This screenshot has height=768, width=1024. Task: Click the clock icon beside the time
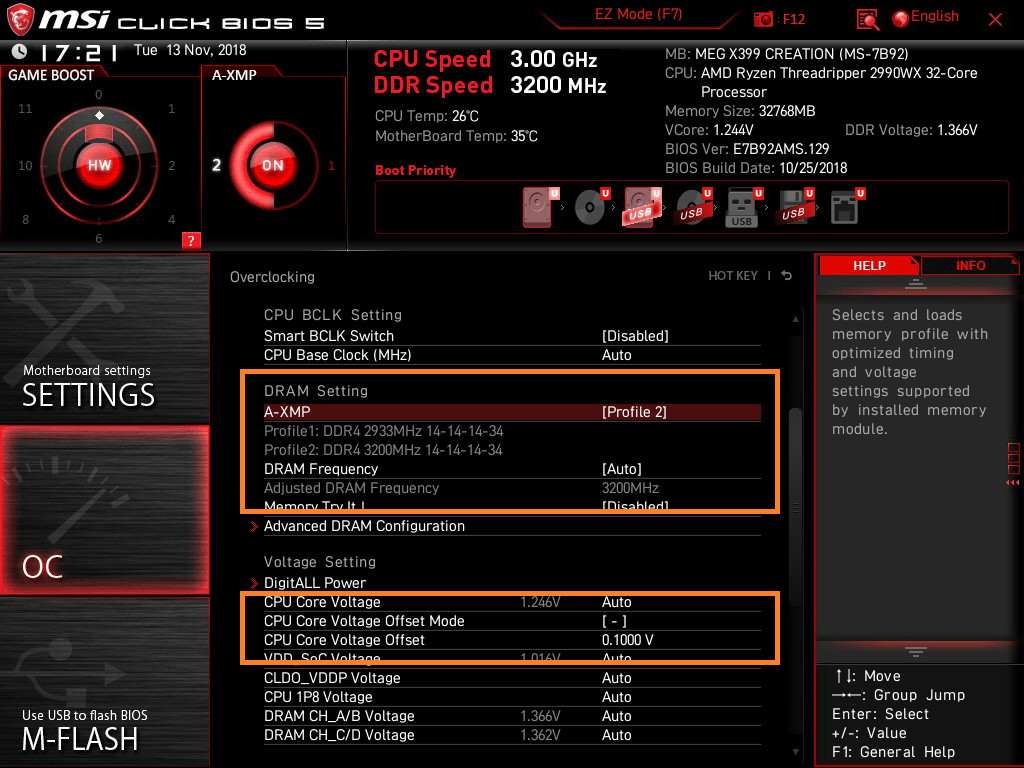[x=20, y=51]
